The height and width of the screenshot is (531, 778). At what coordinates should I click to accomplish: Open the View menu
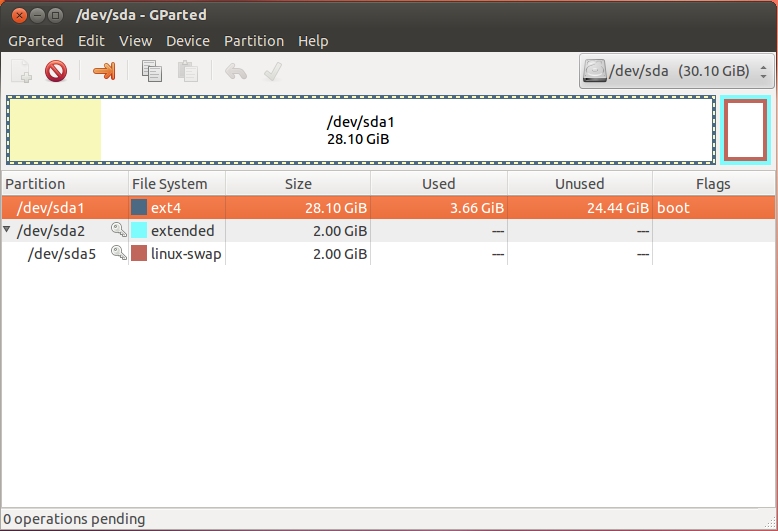click(x=135, y=41)
